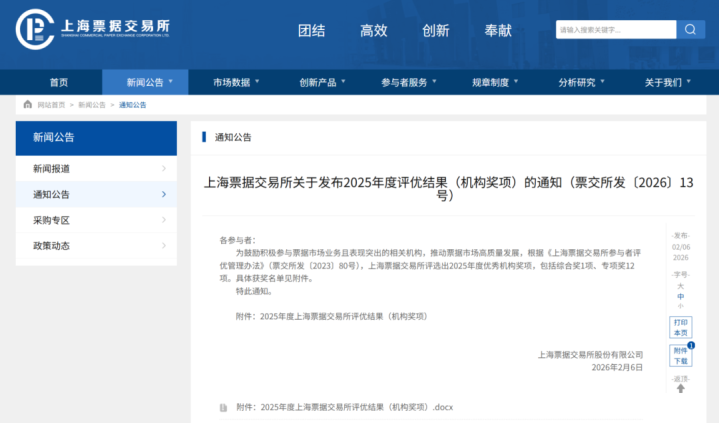The image size is (719, 423).
Task: Click the 各参与者 greeting line
Action: 238,240
